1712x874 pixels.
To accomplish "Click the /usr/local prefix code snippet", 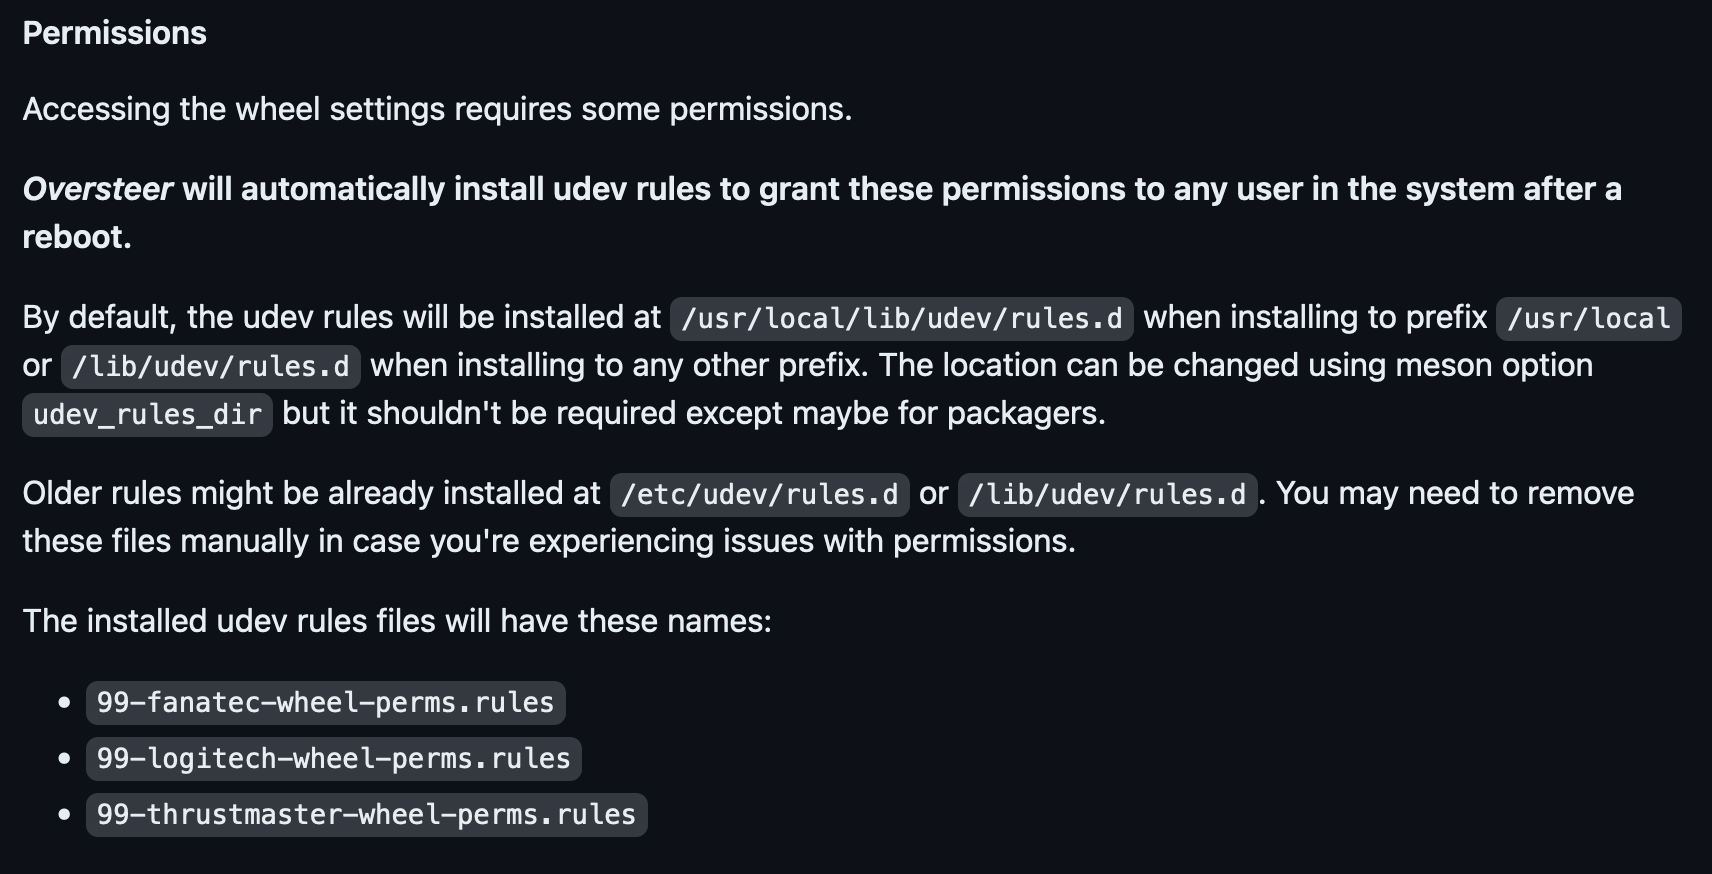I will point(1588,318).
